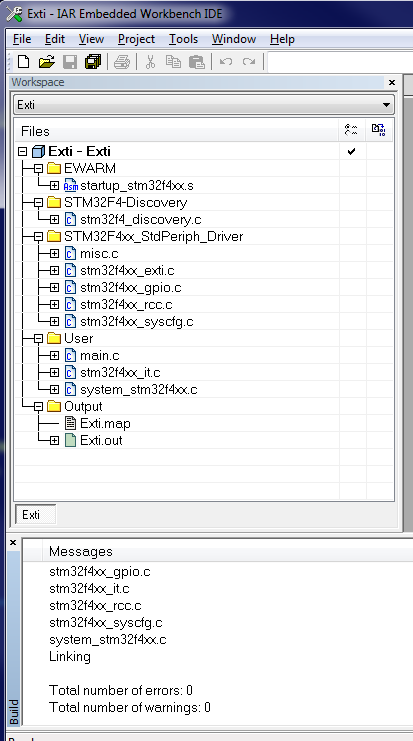The width and height of the screenshot is (413, 741).
Task: Click the C file icon of main.c
Action: coord(70,355)
